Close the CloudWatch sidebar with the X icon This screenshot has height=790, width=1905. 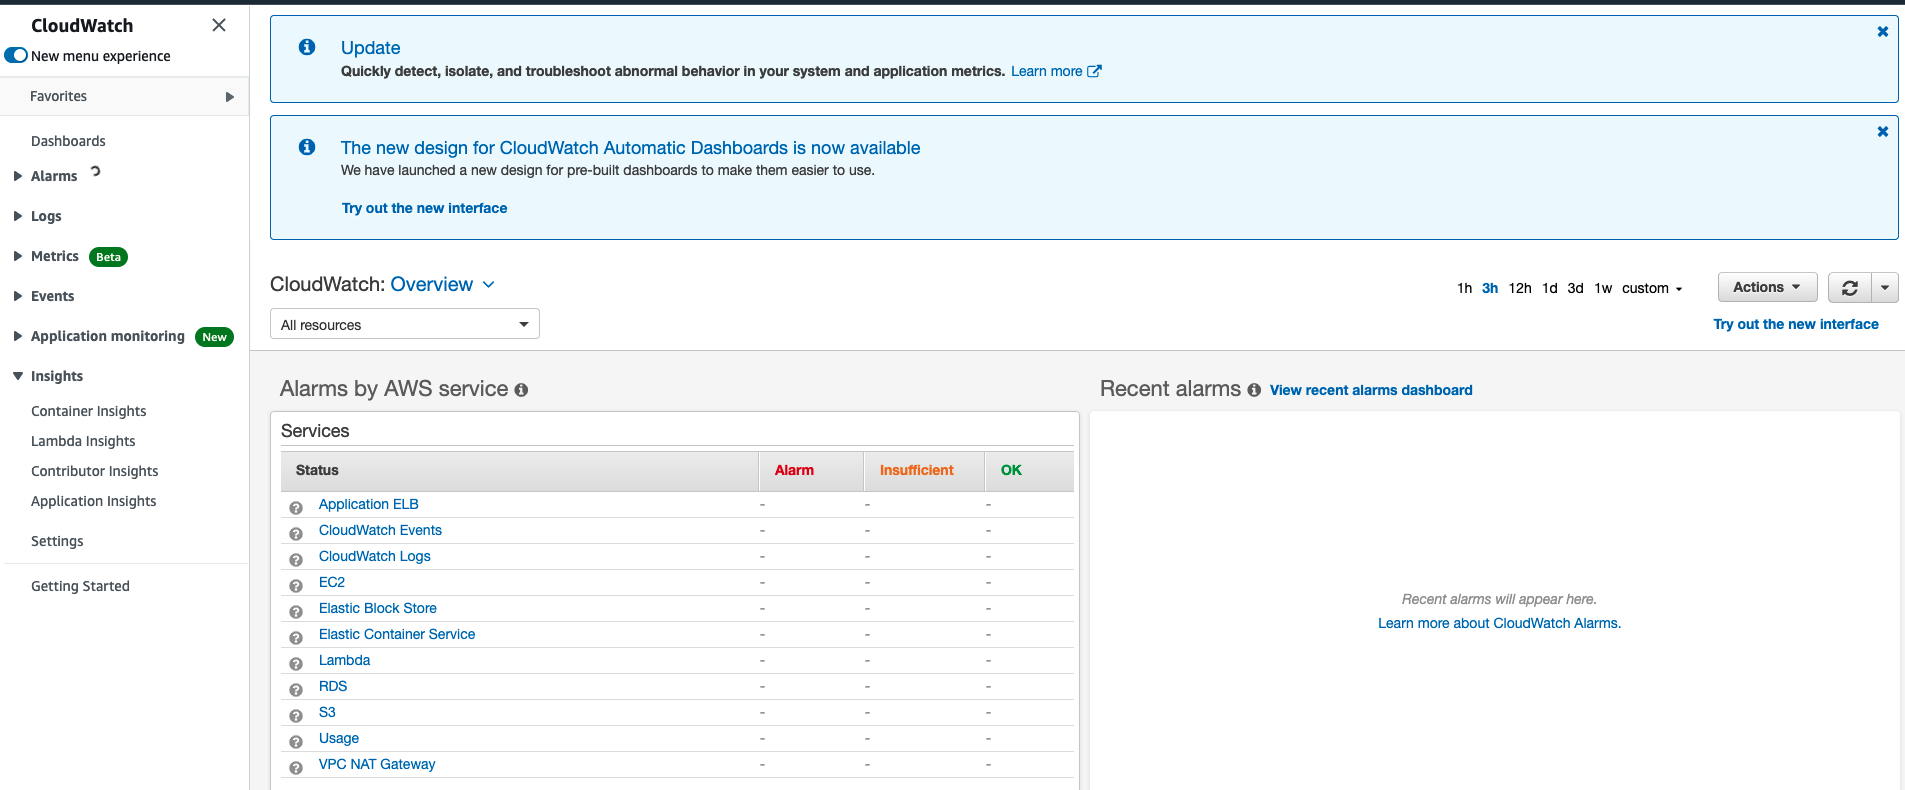click(219, 25)
